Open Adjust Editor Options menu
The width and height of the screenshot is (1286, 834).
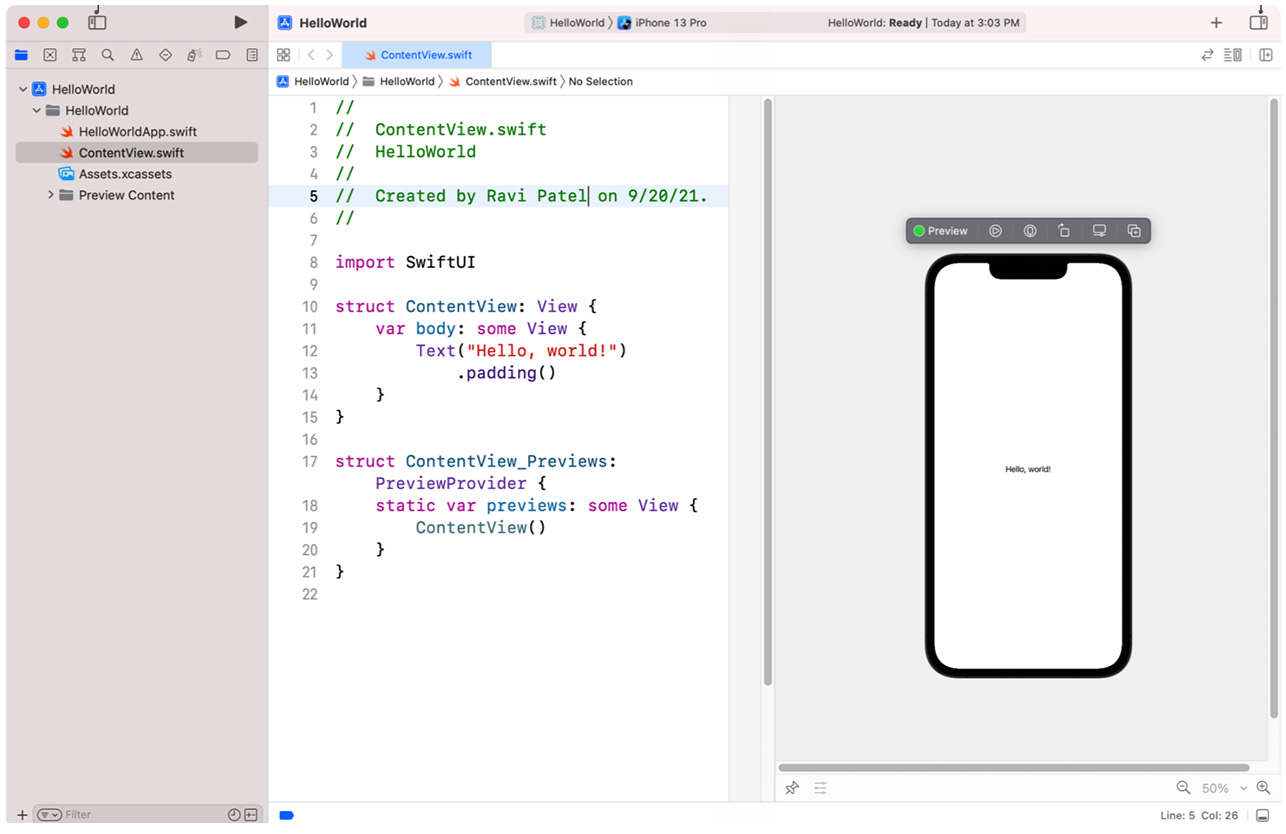(1233, 55)
